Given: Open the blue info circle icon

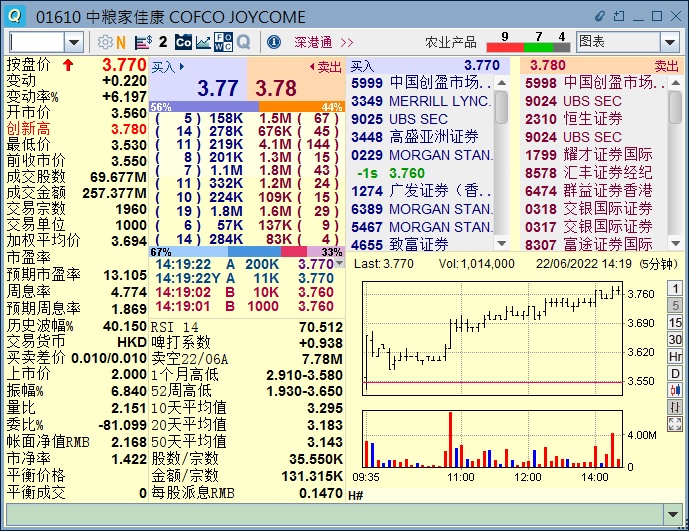Looking at the screenshot, I should coord(274,42).
